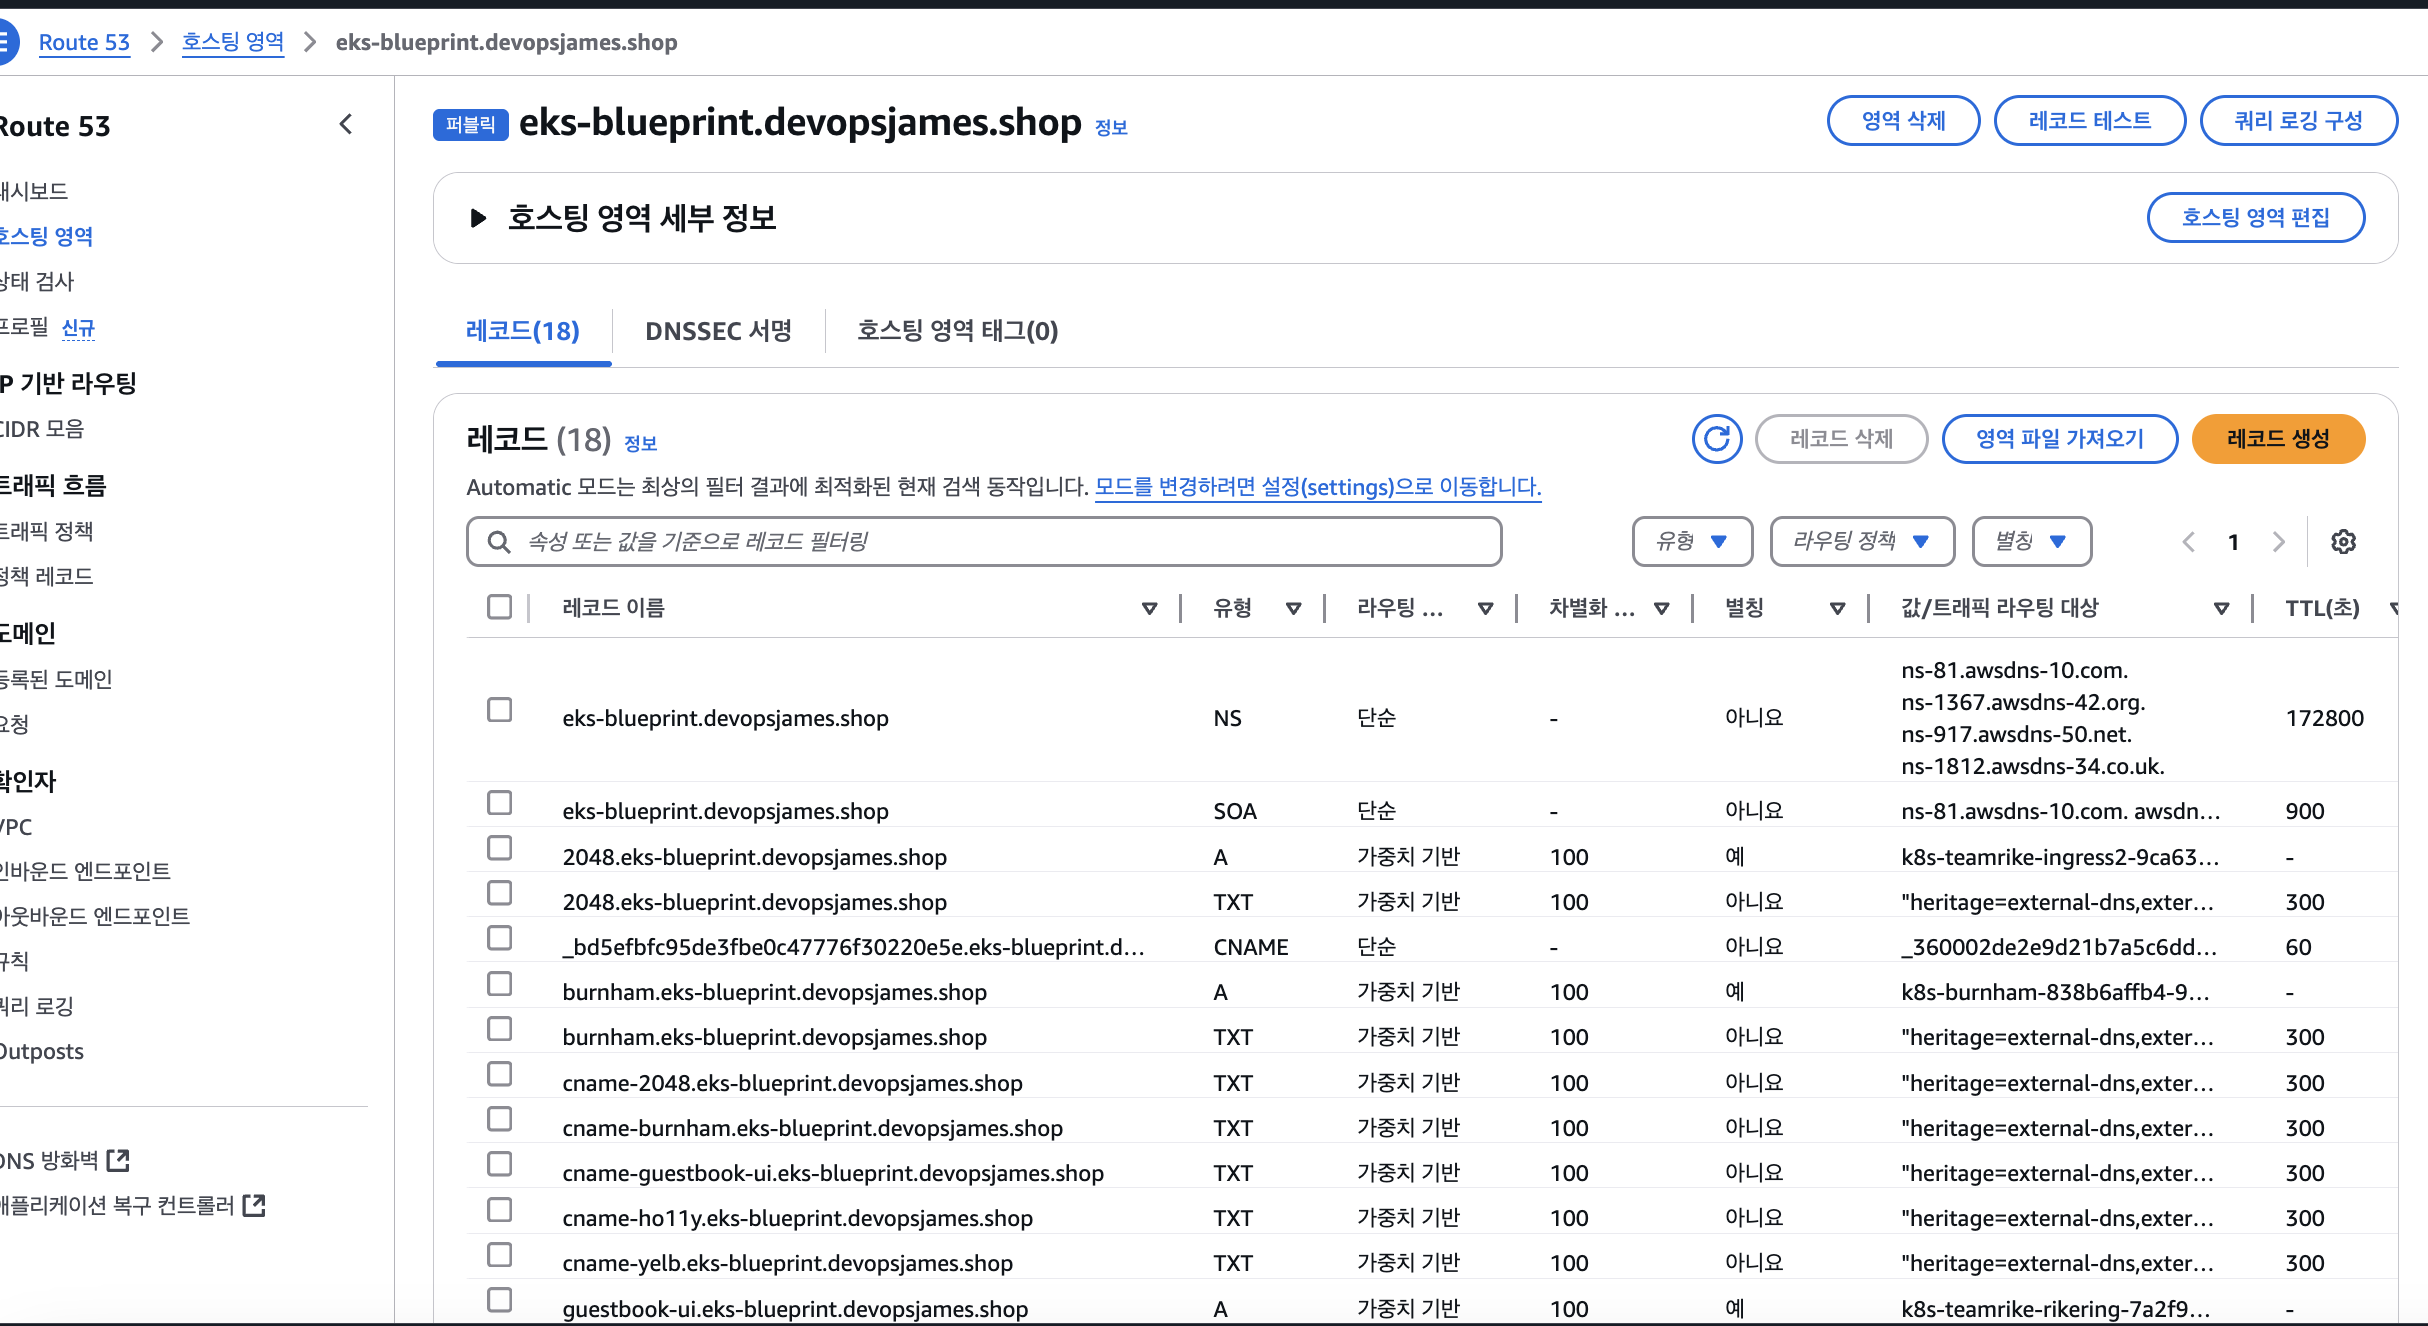This screenshot has width=2428, height=1326.
Task: Click the record filter search field
Action: pyautogui.click(x=985, y=542)
